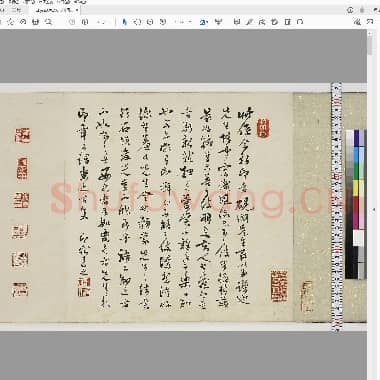Click the vertical scrollbar thumb
The width and height of the screenshot is (380, 380).
(370, 46)
